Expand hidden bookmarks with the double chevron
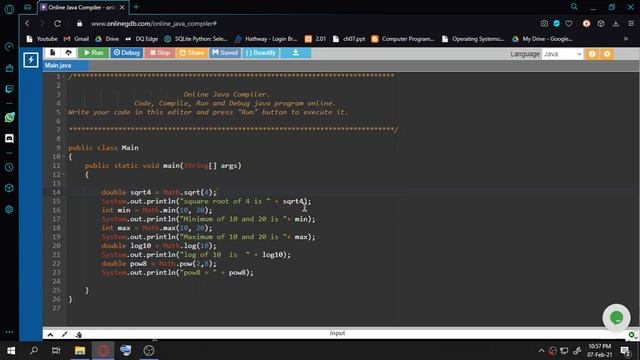The width and height of the screenshot is (640, 360). [x=626, y=39]
